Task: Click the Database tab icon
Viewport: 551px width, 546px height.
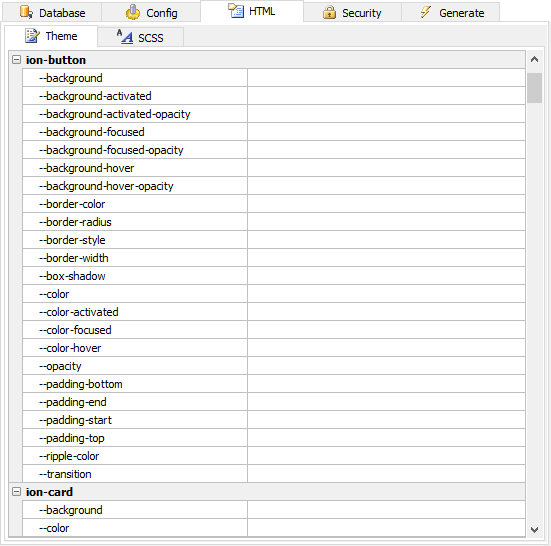Action: point(26,12)
